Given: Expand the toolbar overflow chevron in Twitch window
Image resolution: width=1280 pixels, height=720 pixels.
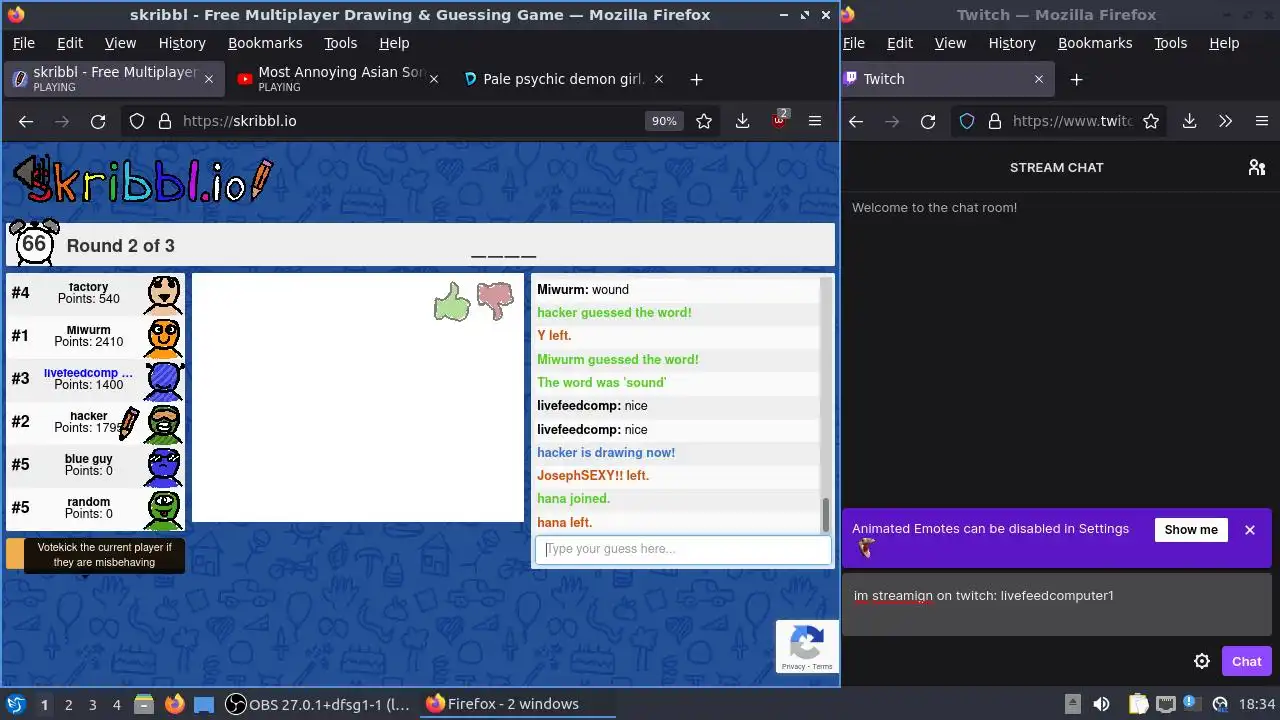Looking at the screenshot, I should click(x=1225, y=121).
